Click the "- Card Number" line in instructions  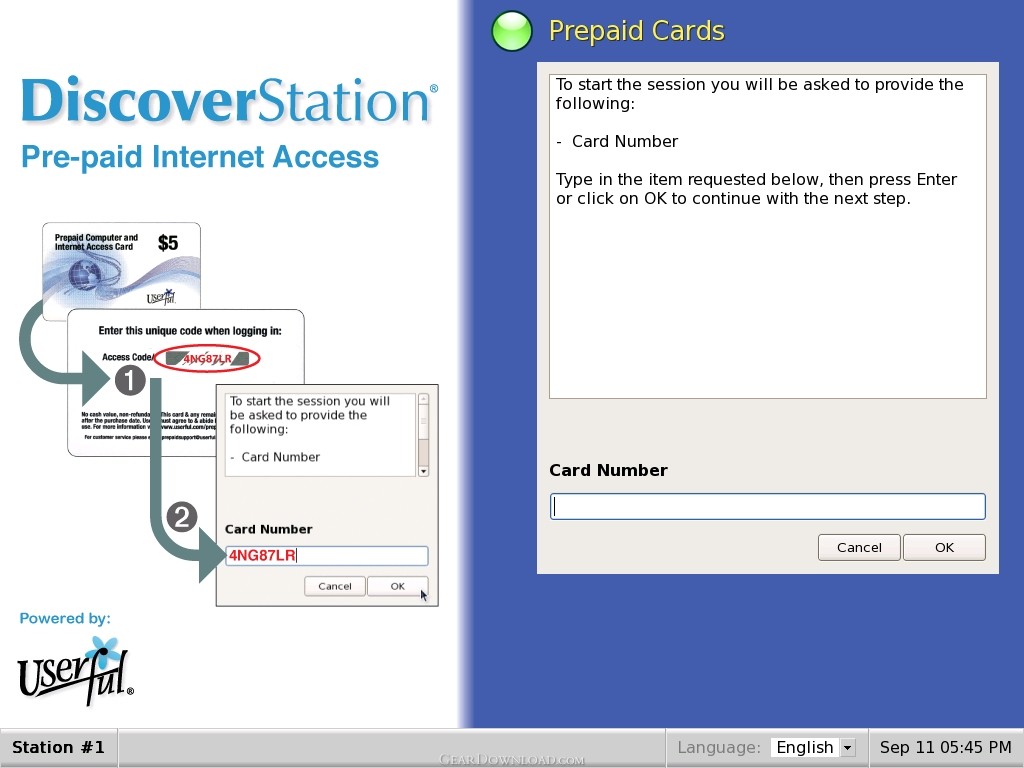pyautogui.click(x=617, y=142)
